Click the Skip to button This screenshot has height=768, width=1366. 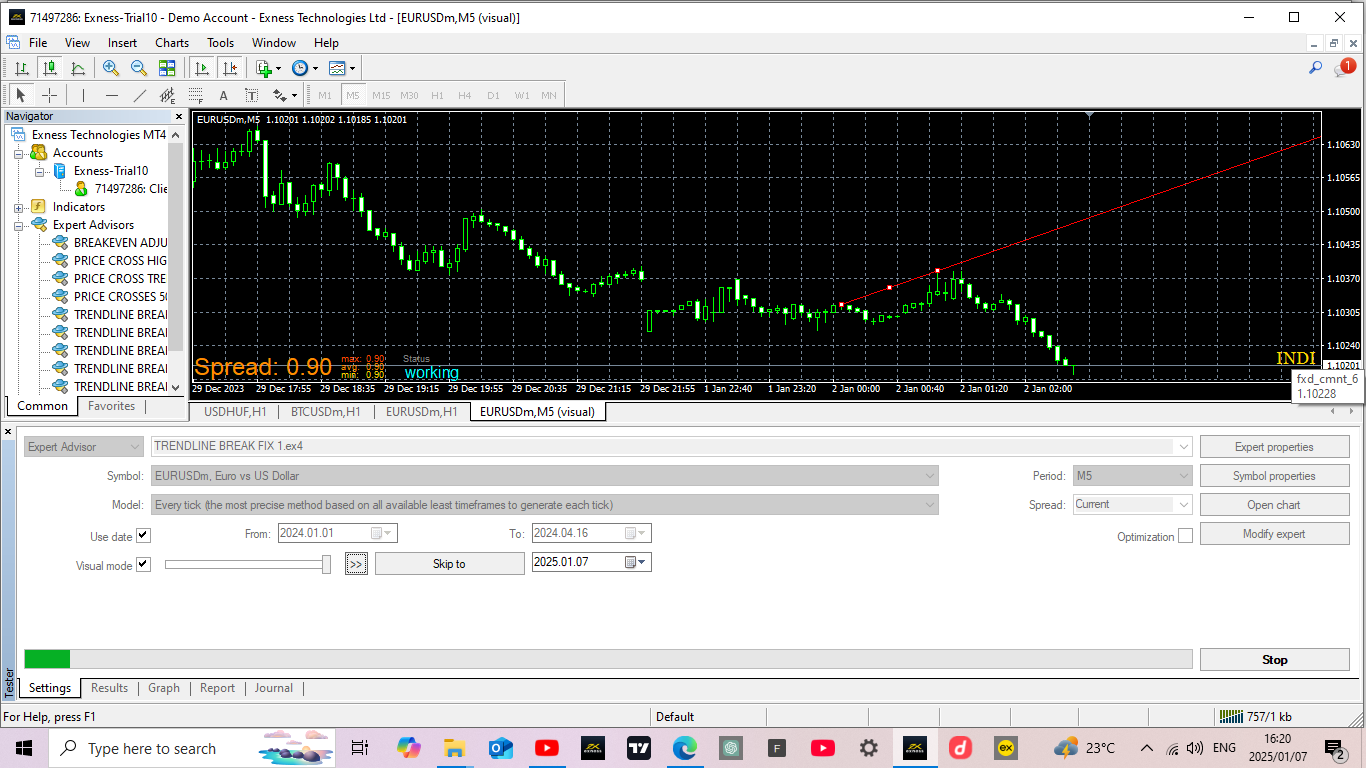point(449,564)
